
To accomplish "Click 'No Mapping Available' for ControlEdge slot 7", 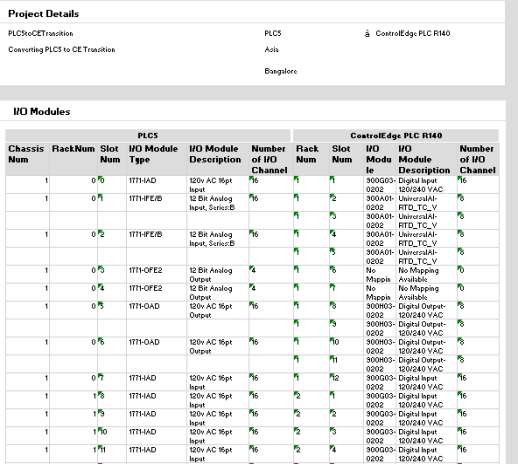I will 419,293.
